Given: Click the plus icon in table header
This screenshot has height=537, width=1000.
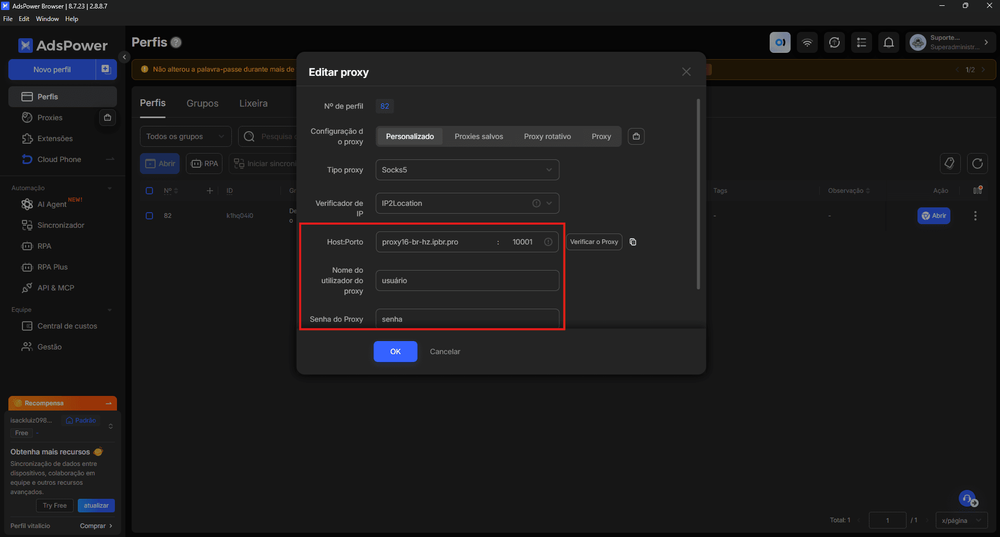Looking at the screenshot, I should click(x=209, y=191).
